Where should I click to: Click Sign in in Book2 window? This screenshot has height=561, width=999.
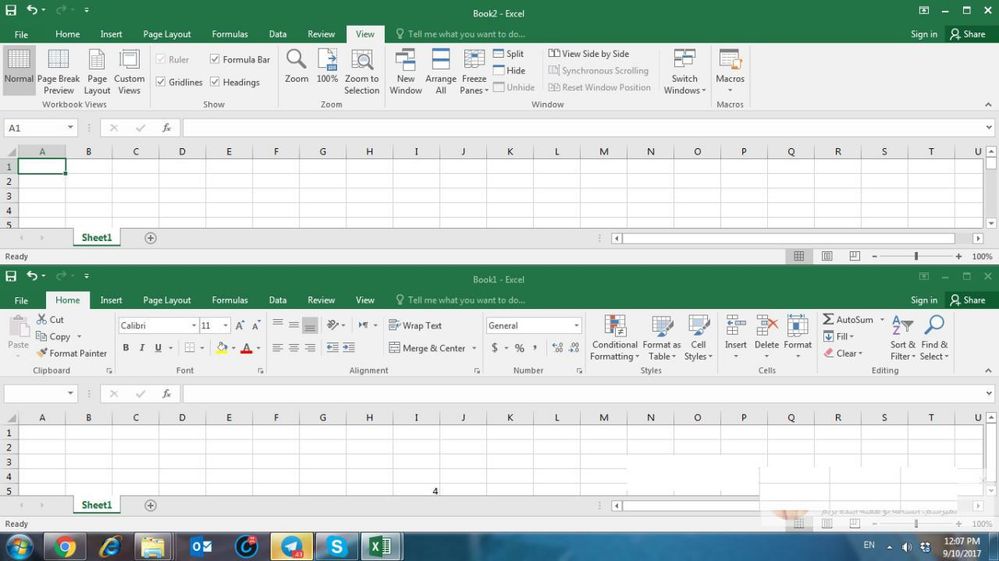point(924,34)
